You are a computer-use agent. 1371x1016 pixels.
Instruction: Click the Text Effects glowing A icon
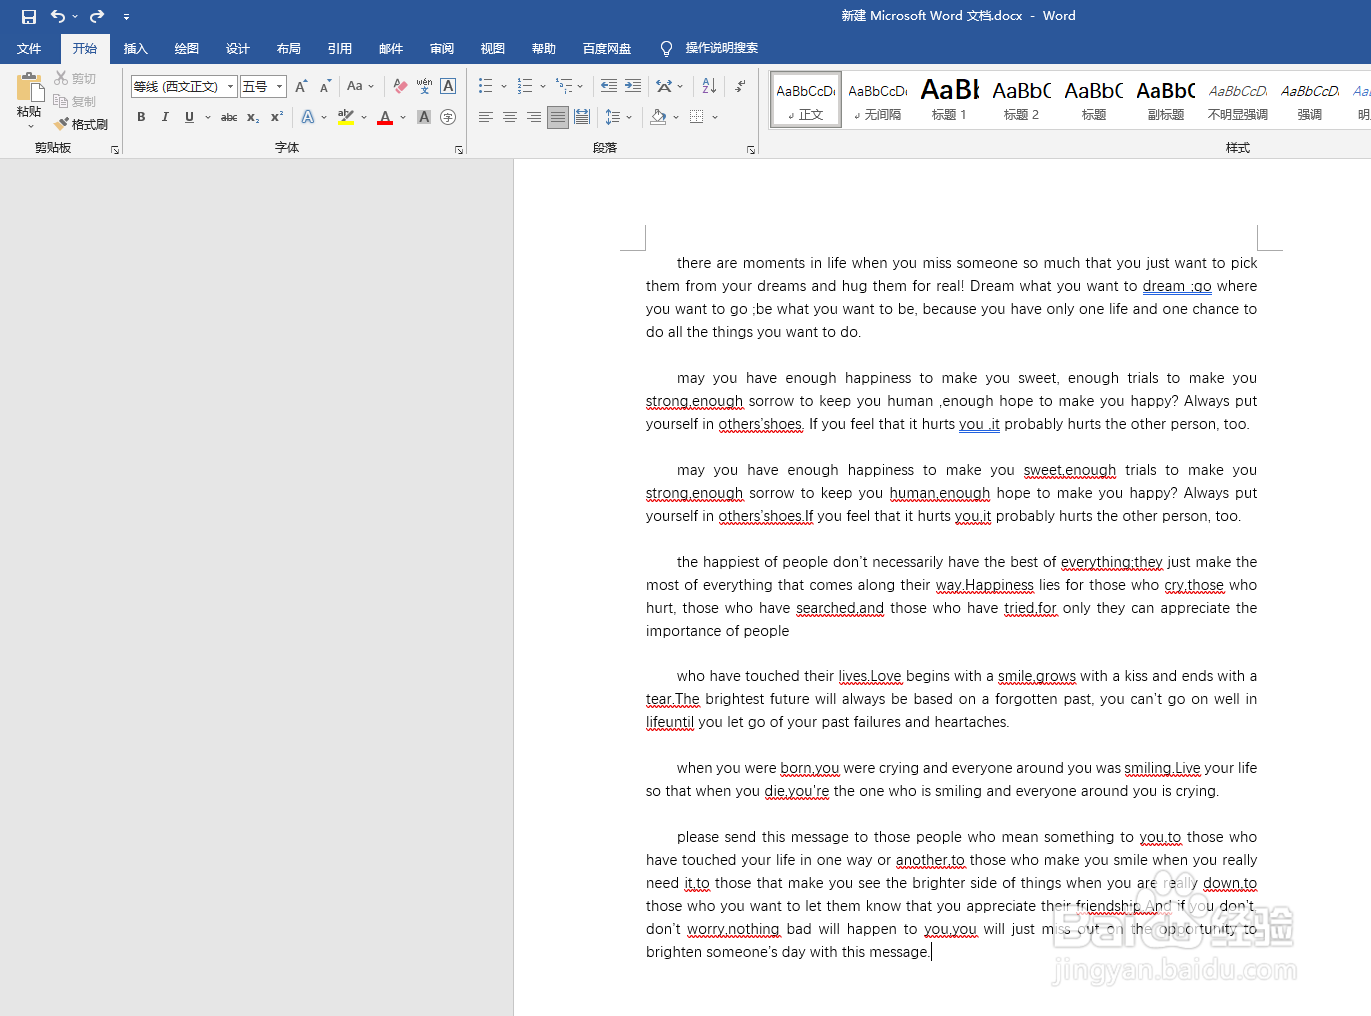(x=308, y=117)
